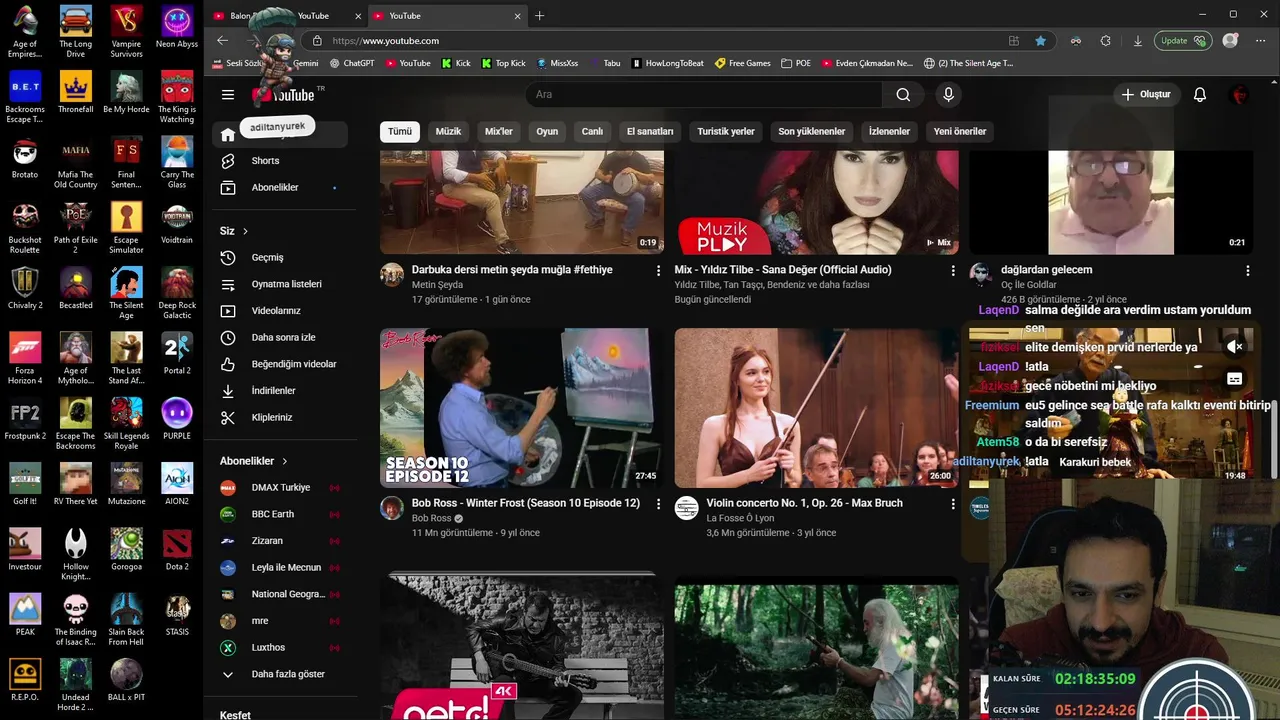Select the İzlenenler filter chip
The width and height of the screenshot is (1280, 720).
[x=889, y=131]
